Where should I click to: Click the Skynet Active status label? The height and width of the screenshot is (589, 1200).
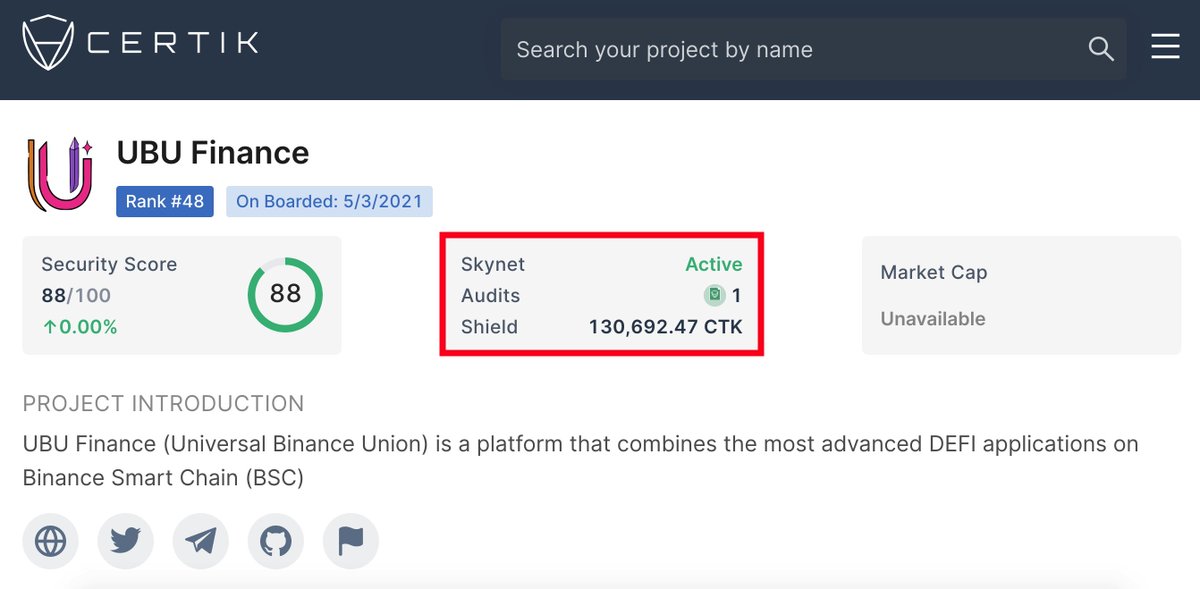click(713, 264)
